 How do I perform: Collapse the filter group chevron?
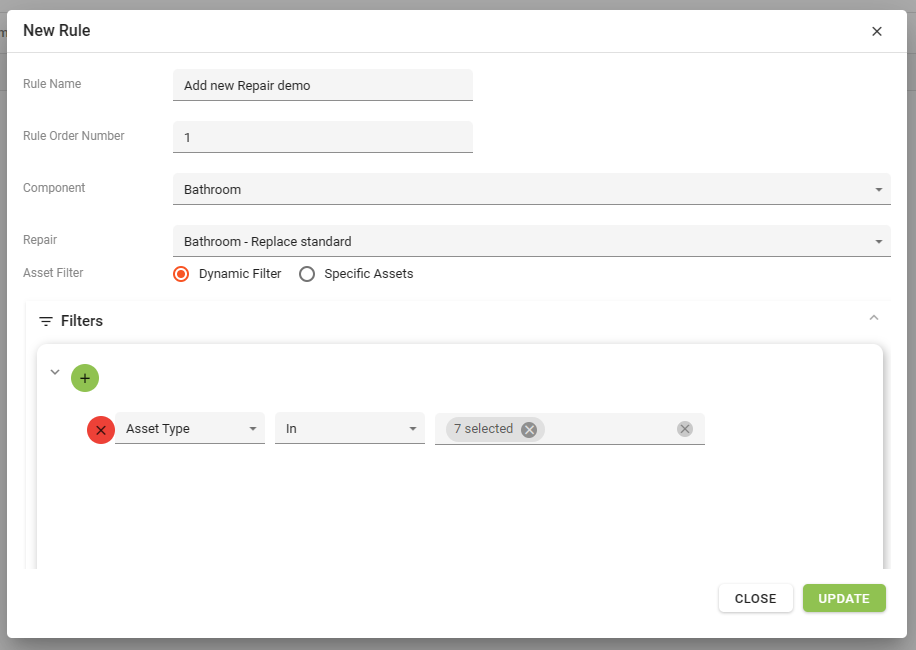[x=55, y=372]
